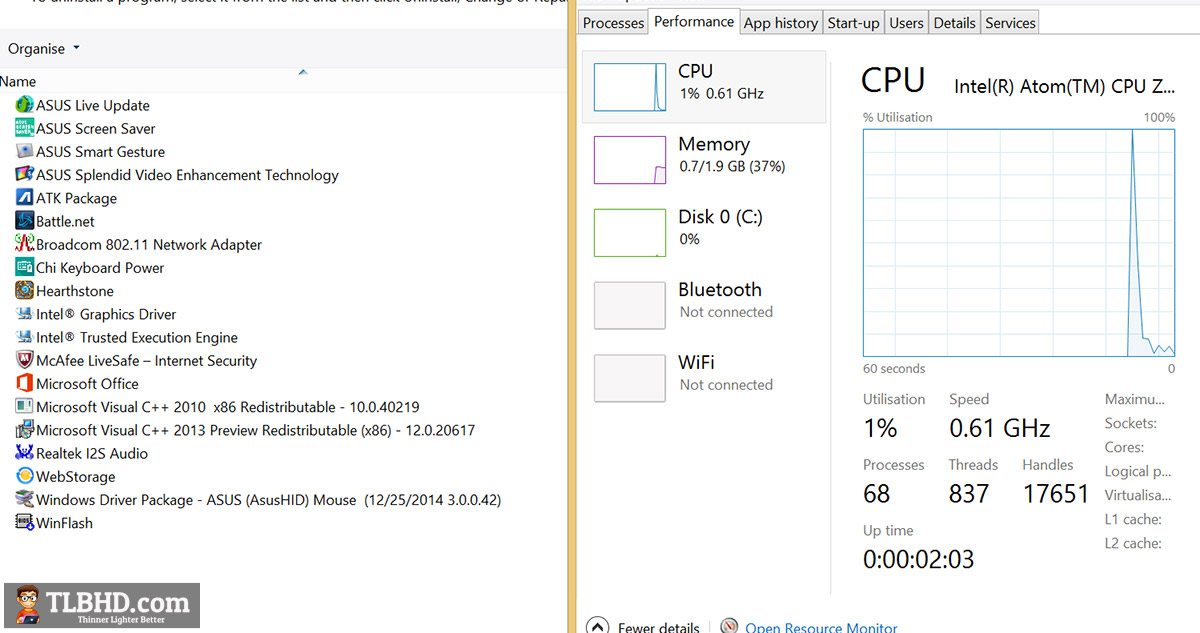The image size is (1200, 633).
Task: Select the WiFi resource thumbnail
Action: click(630, 378)
